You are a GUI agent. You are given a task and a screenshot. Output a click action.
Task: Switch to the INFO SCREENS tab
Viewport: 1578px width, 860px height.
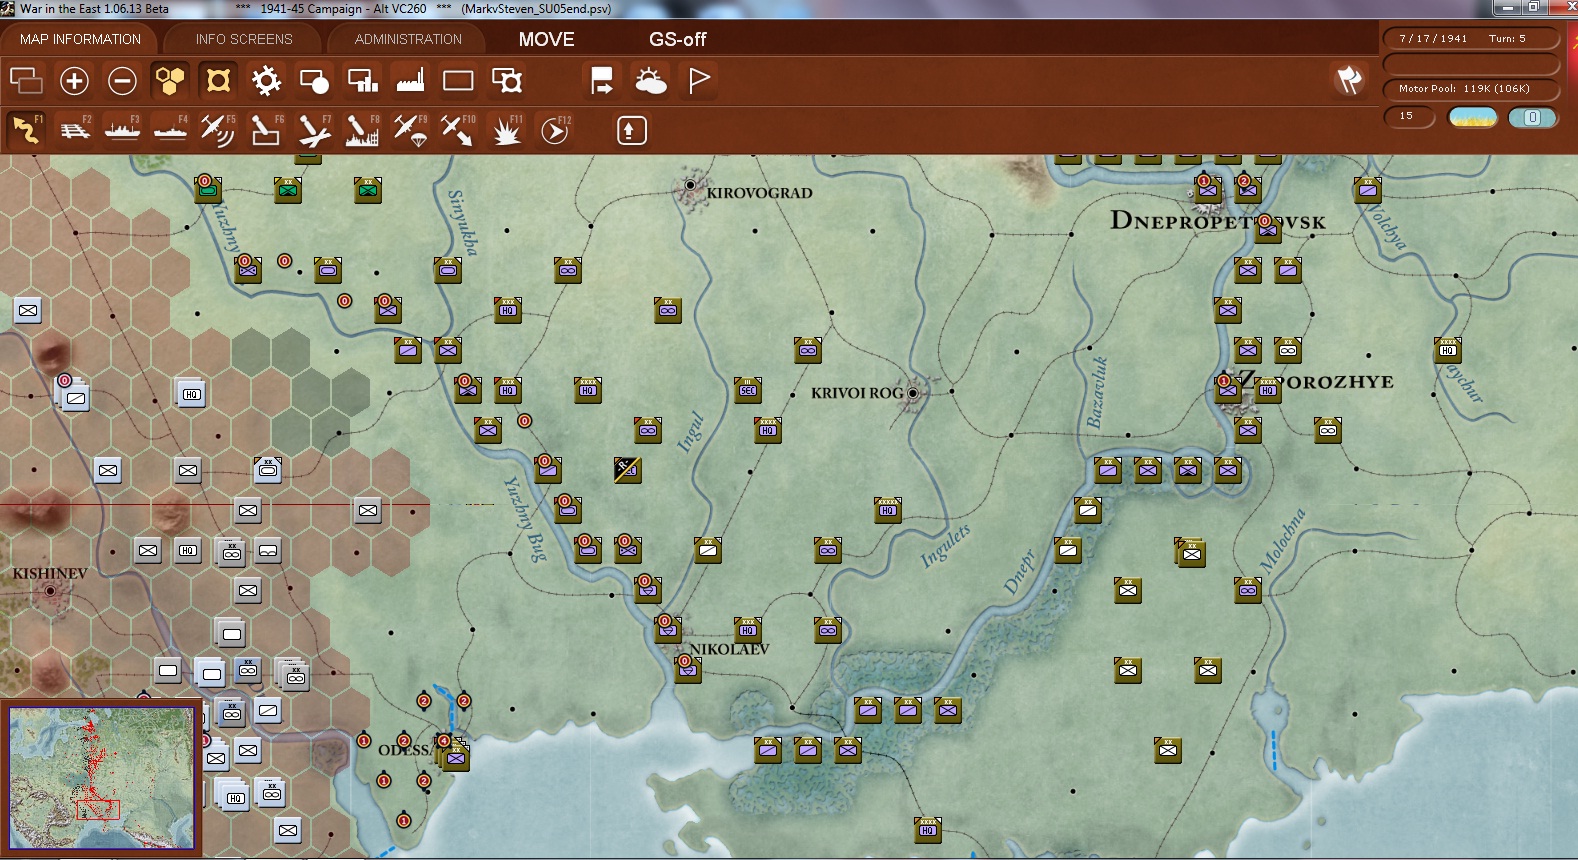click(244, 39)
